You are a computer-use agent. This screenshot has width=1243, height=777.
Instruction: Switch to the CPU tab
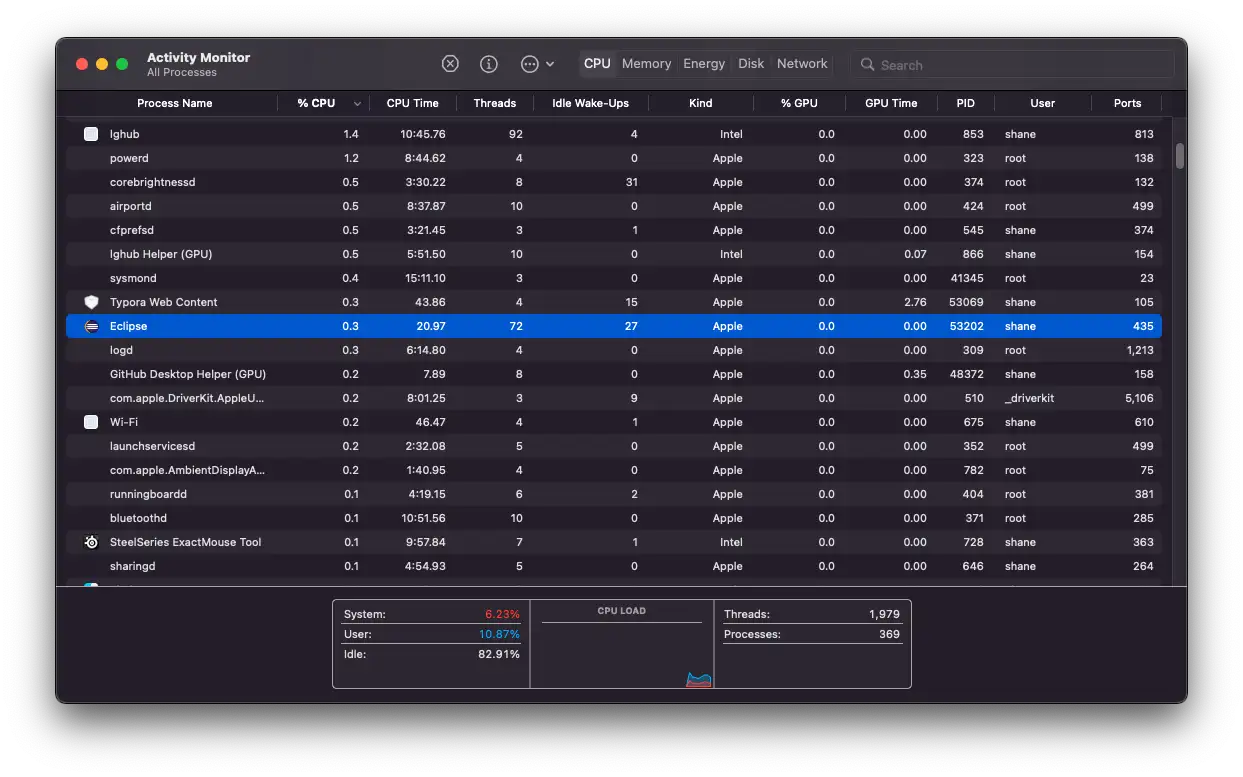tap(597, 64)
